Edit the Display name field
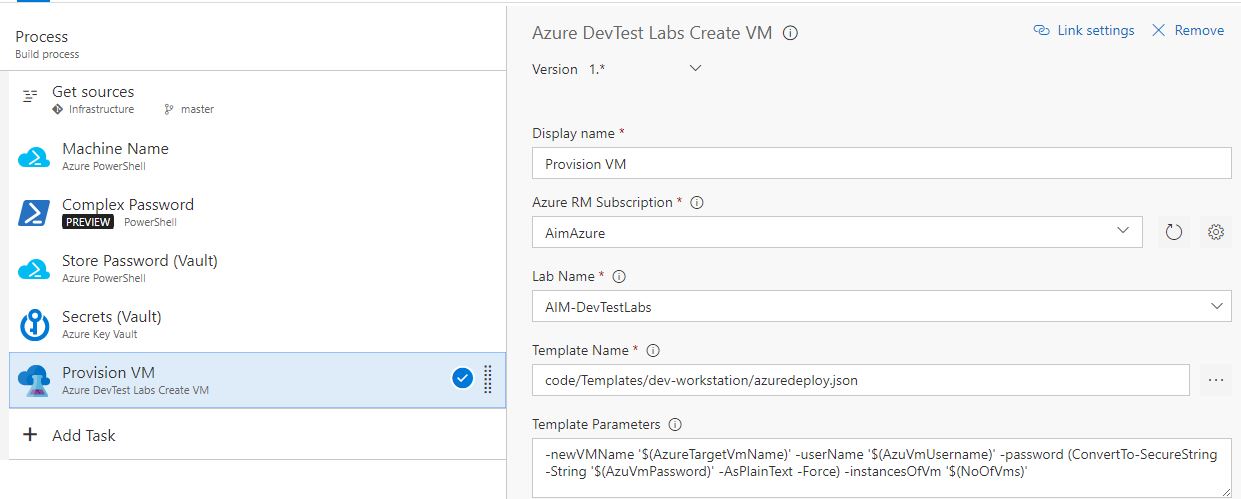The image size is (1241, 499). coord(882,163)
